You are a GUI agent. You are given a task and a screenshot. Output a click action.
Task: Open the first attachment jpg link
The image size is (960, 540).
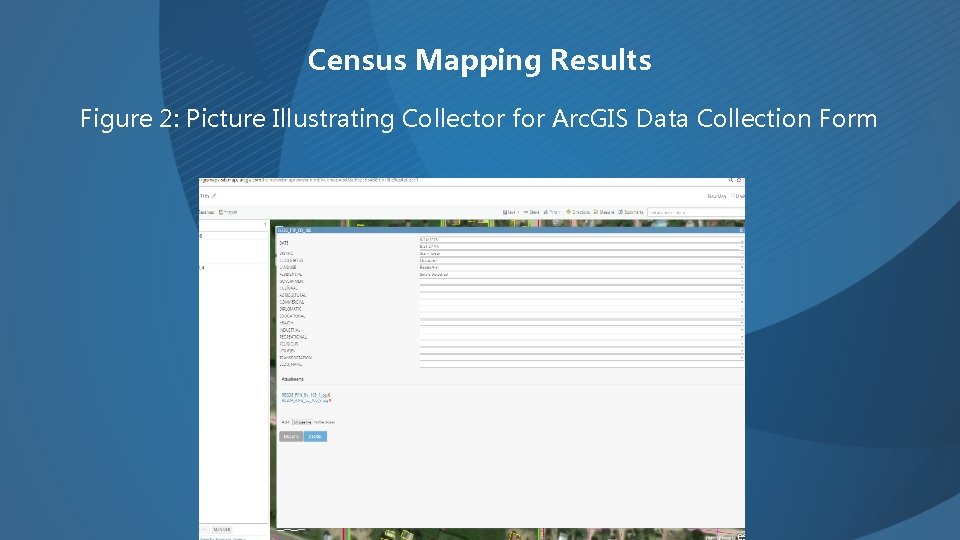click(304, 396)
